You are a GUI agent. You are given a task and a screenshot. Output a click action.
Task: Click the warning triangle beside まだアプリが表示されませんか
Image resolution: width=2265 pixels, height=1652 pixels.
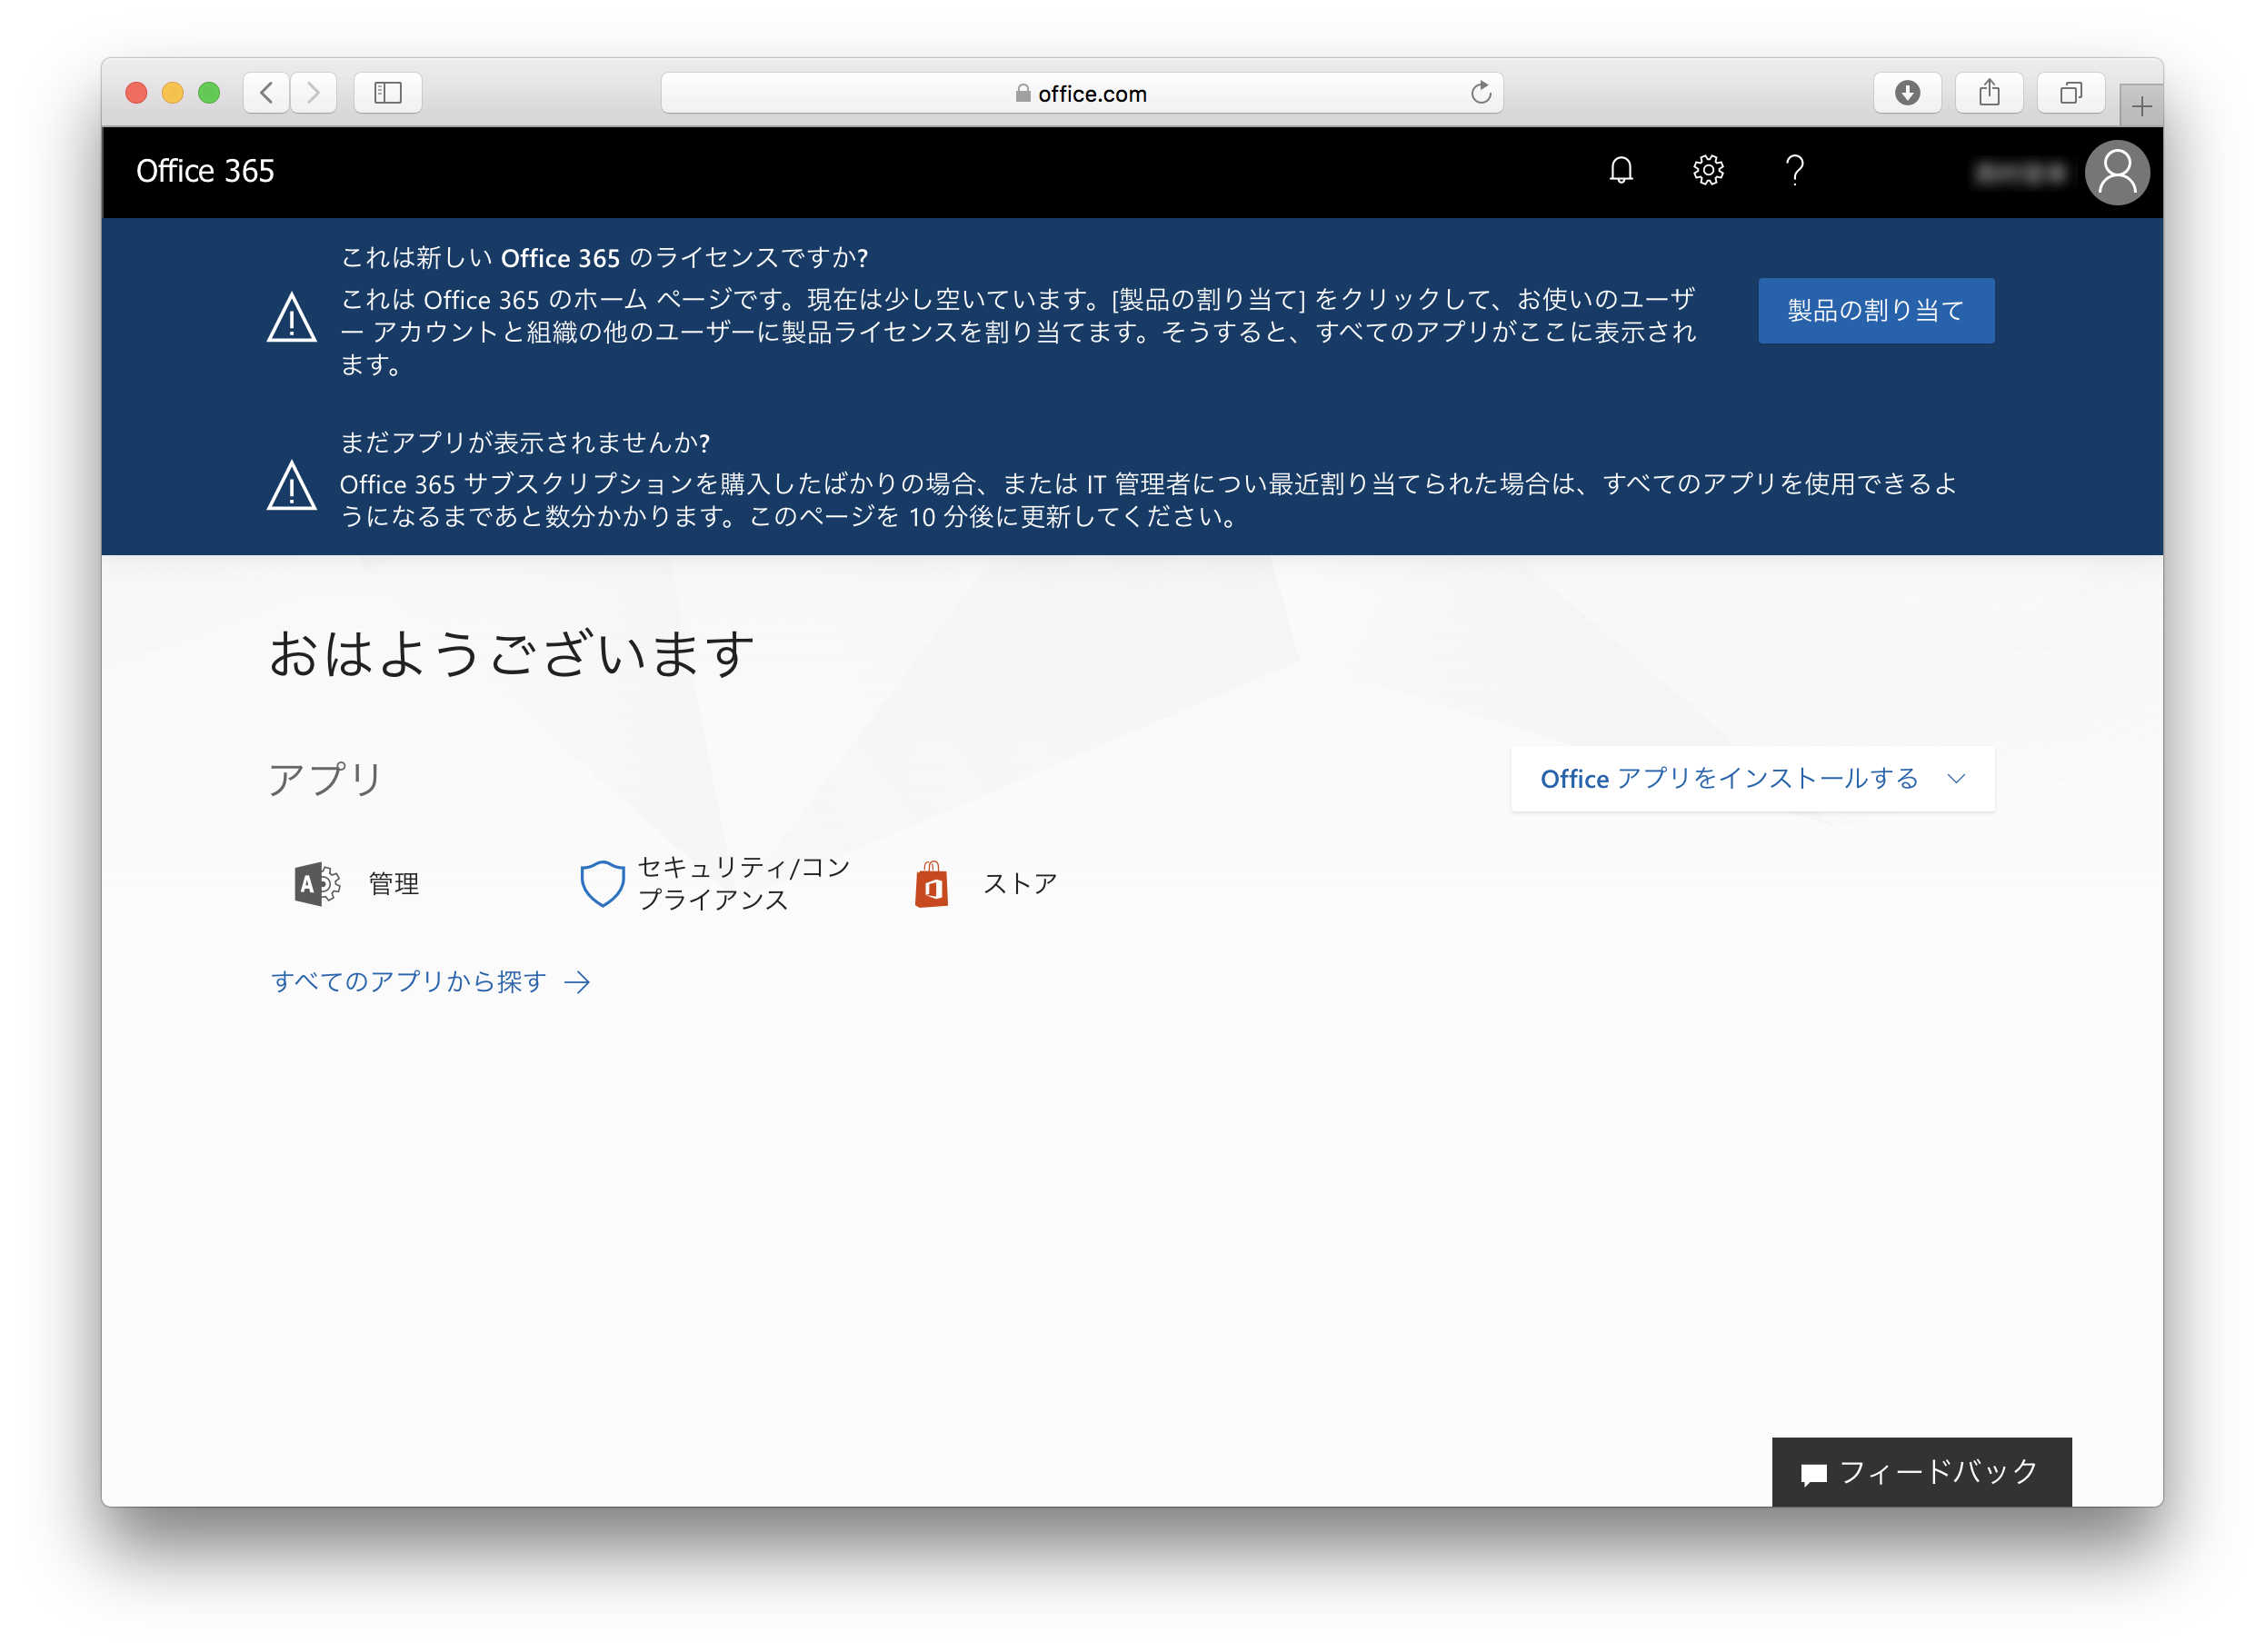coord(292,485)
